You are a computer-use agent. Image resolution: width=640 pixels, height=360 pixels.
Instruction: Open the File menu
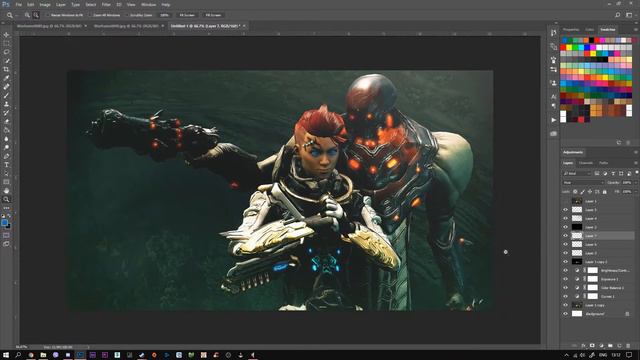point(18,4)
